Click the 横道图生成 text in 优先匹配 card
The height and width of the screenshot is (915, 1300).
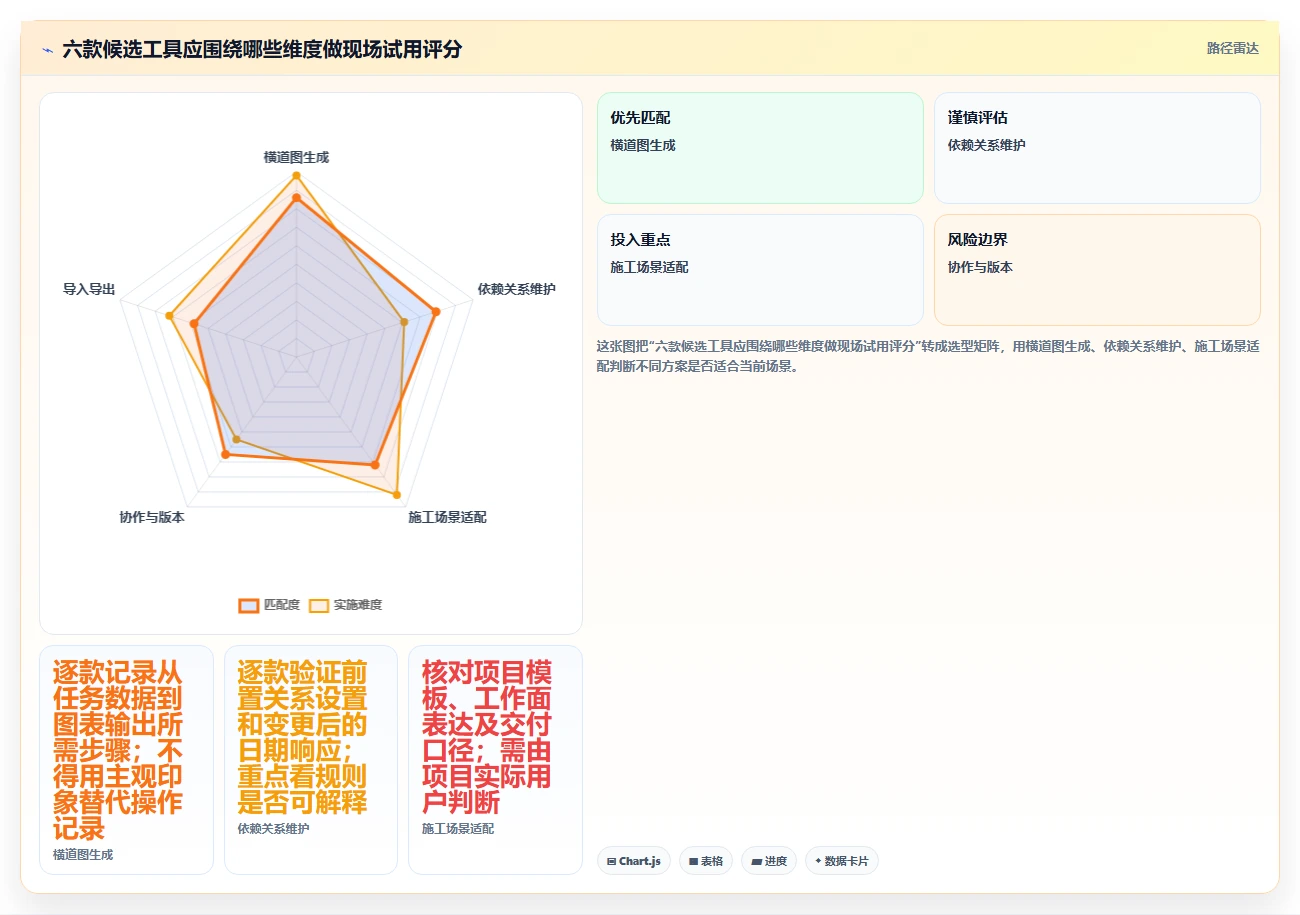tap(643, 145)
